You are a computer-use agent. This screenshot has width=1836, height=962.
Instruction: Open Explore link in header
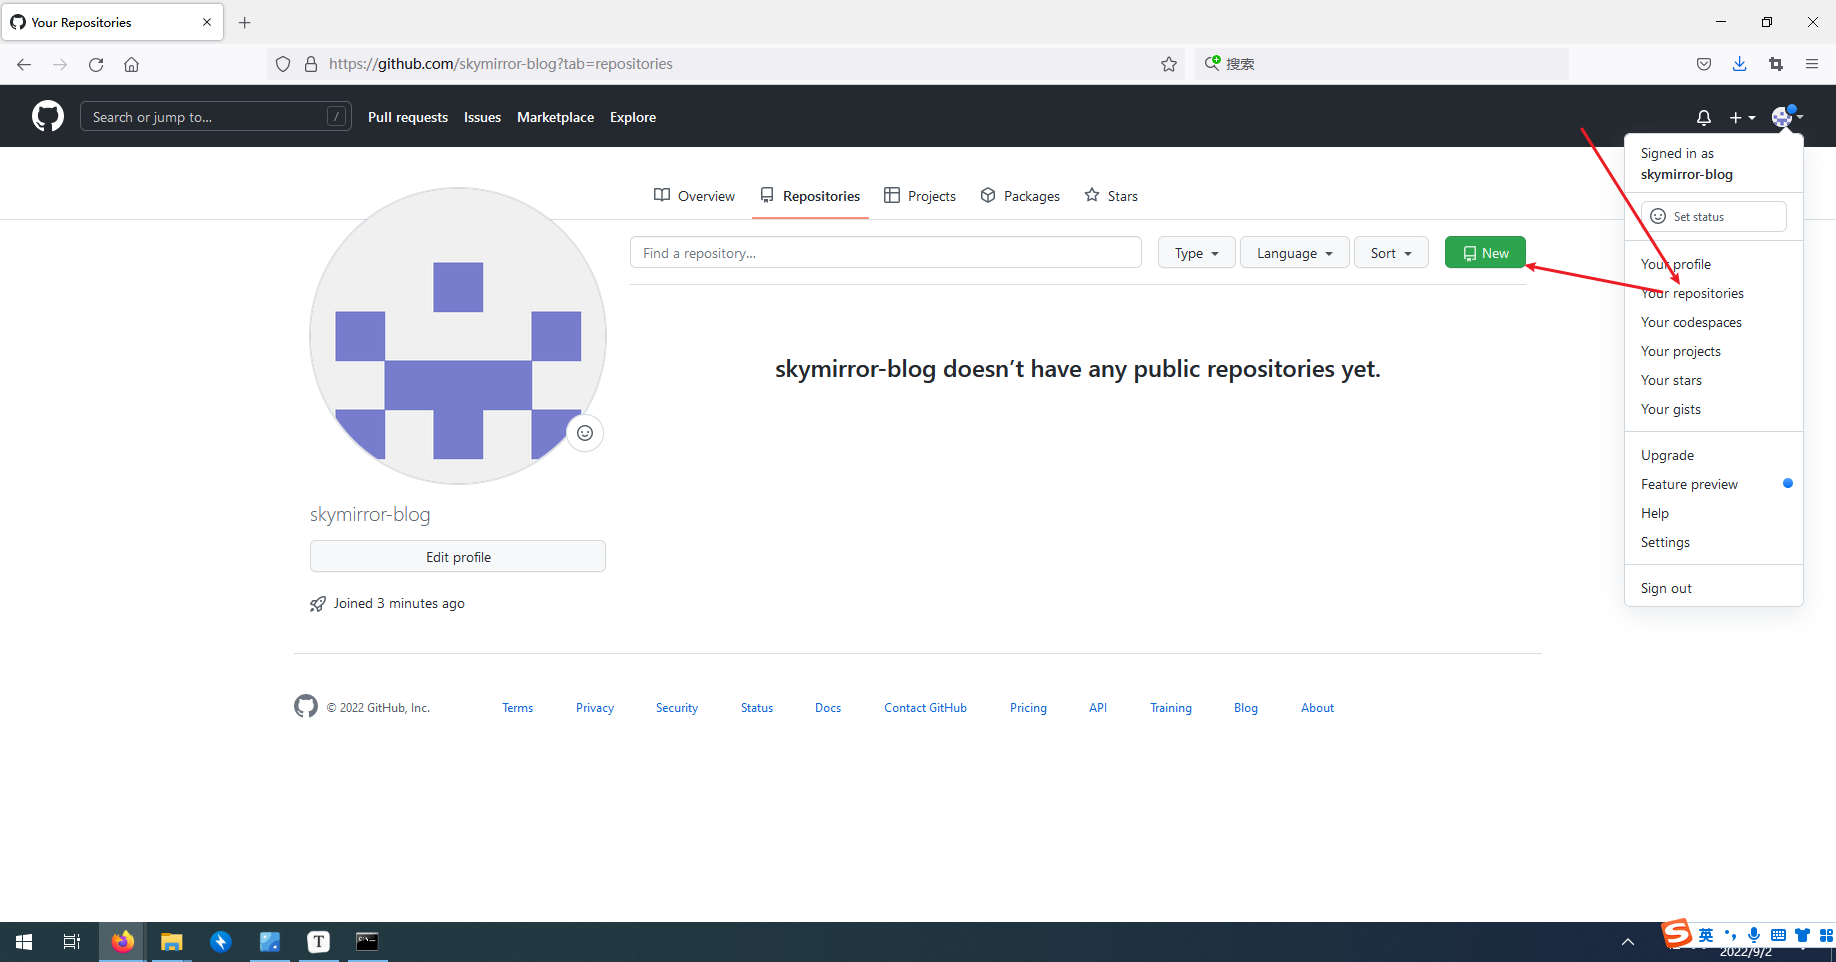(x=633, y=117)
